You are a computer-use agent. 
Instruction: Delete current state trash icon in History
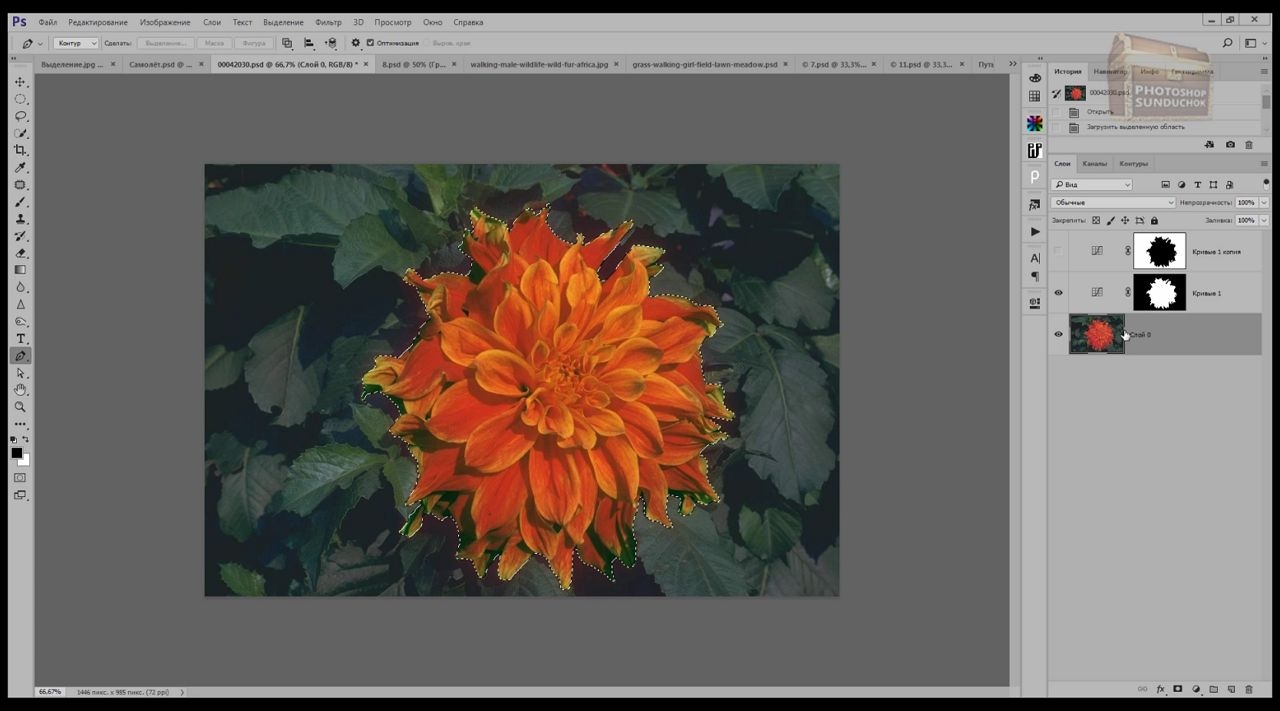click(x=1249, y=145)
